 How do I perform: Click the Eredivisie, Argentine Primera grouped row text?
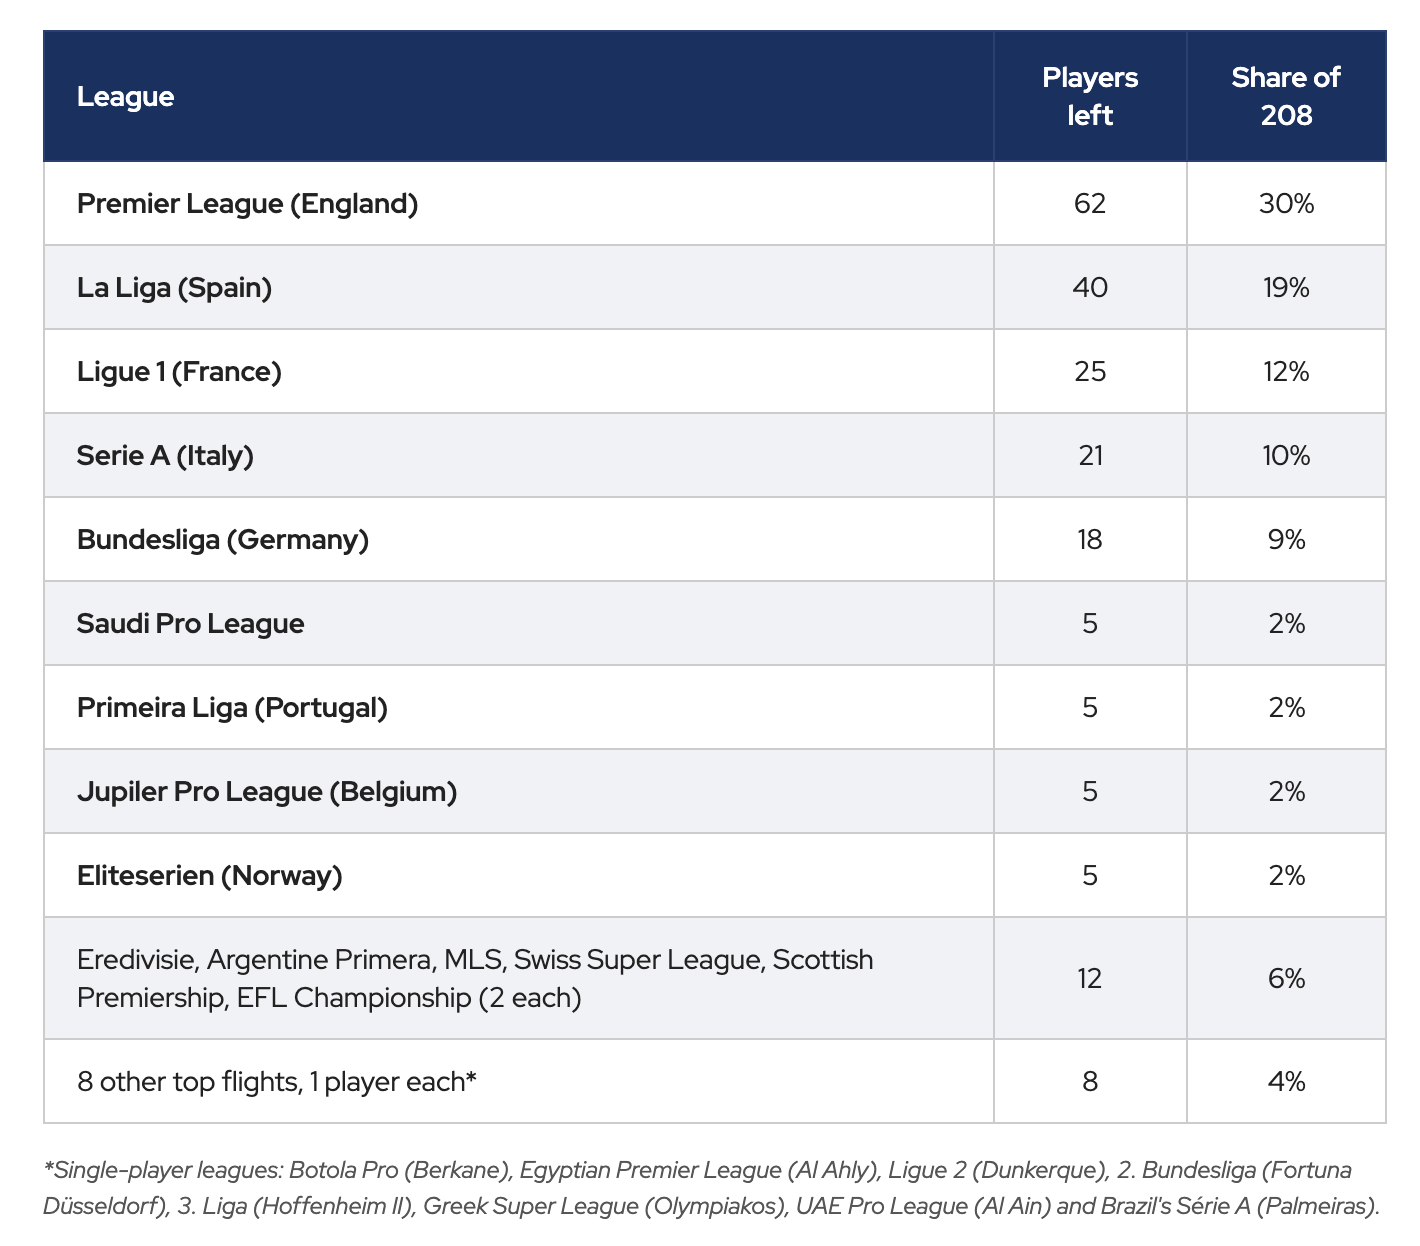475,978
